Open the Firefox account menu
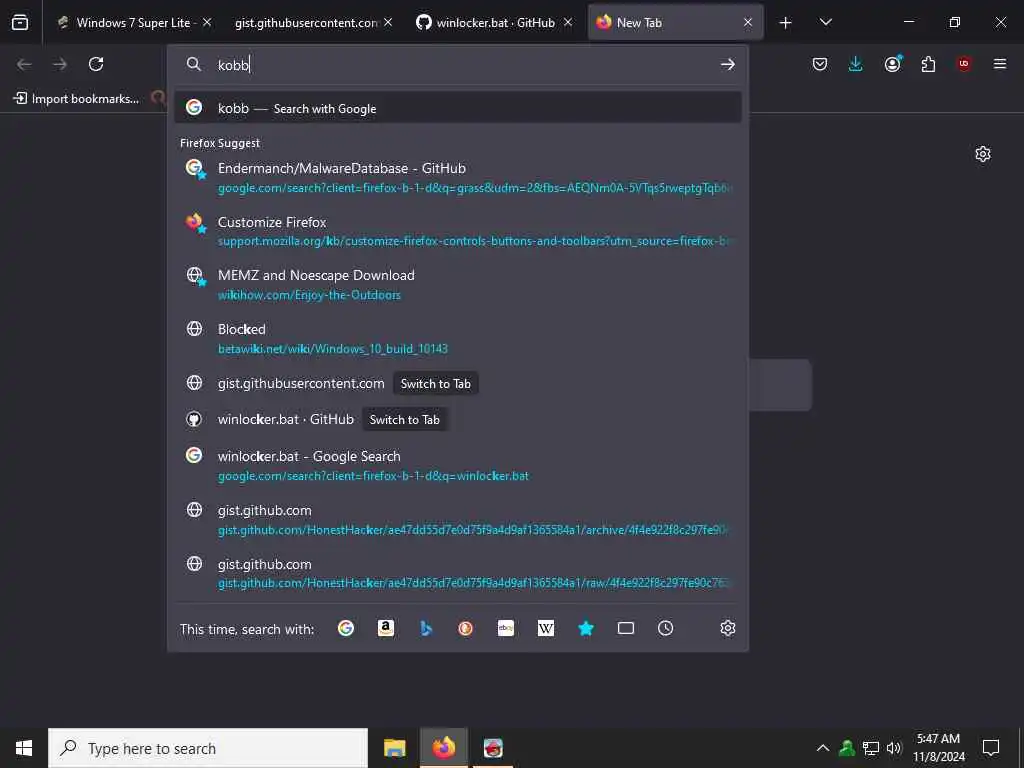This screenshot has width=1024, height=768. tap(893, 64)
